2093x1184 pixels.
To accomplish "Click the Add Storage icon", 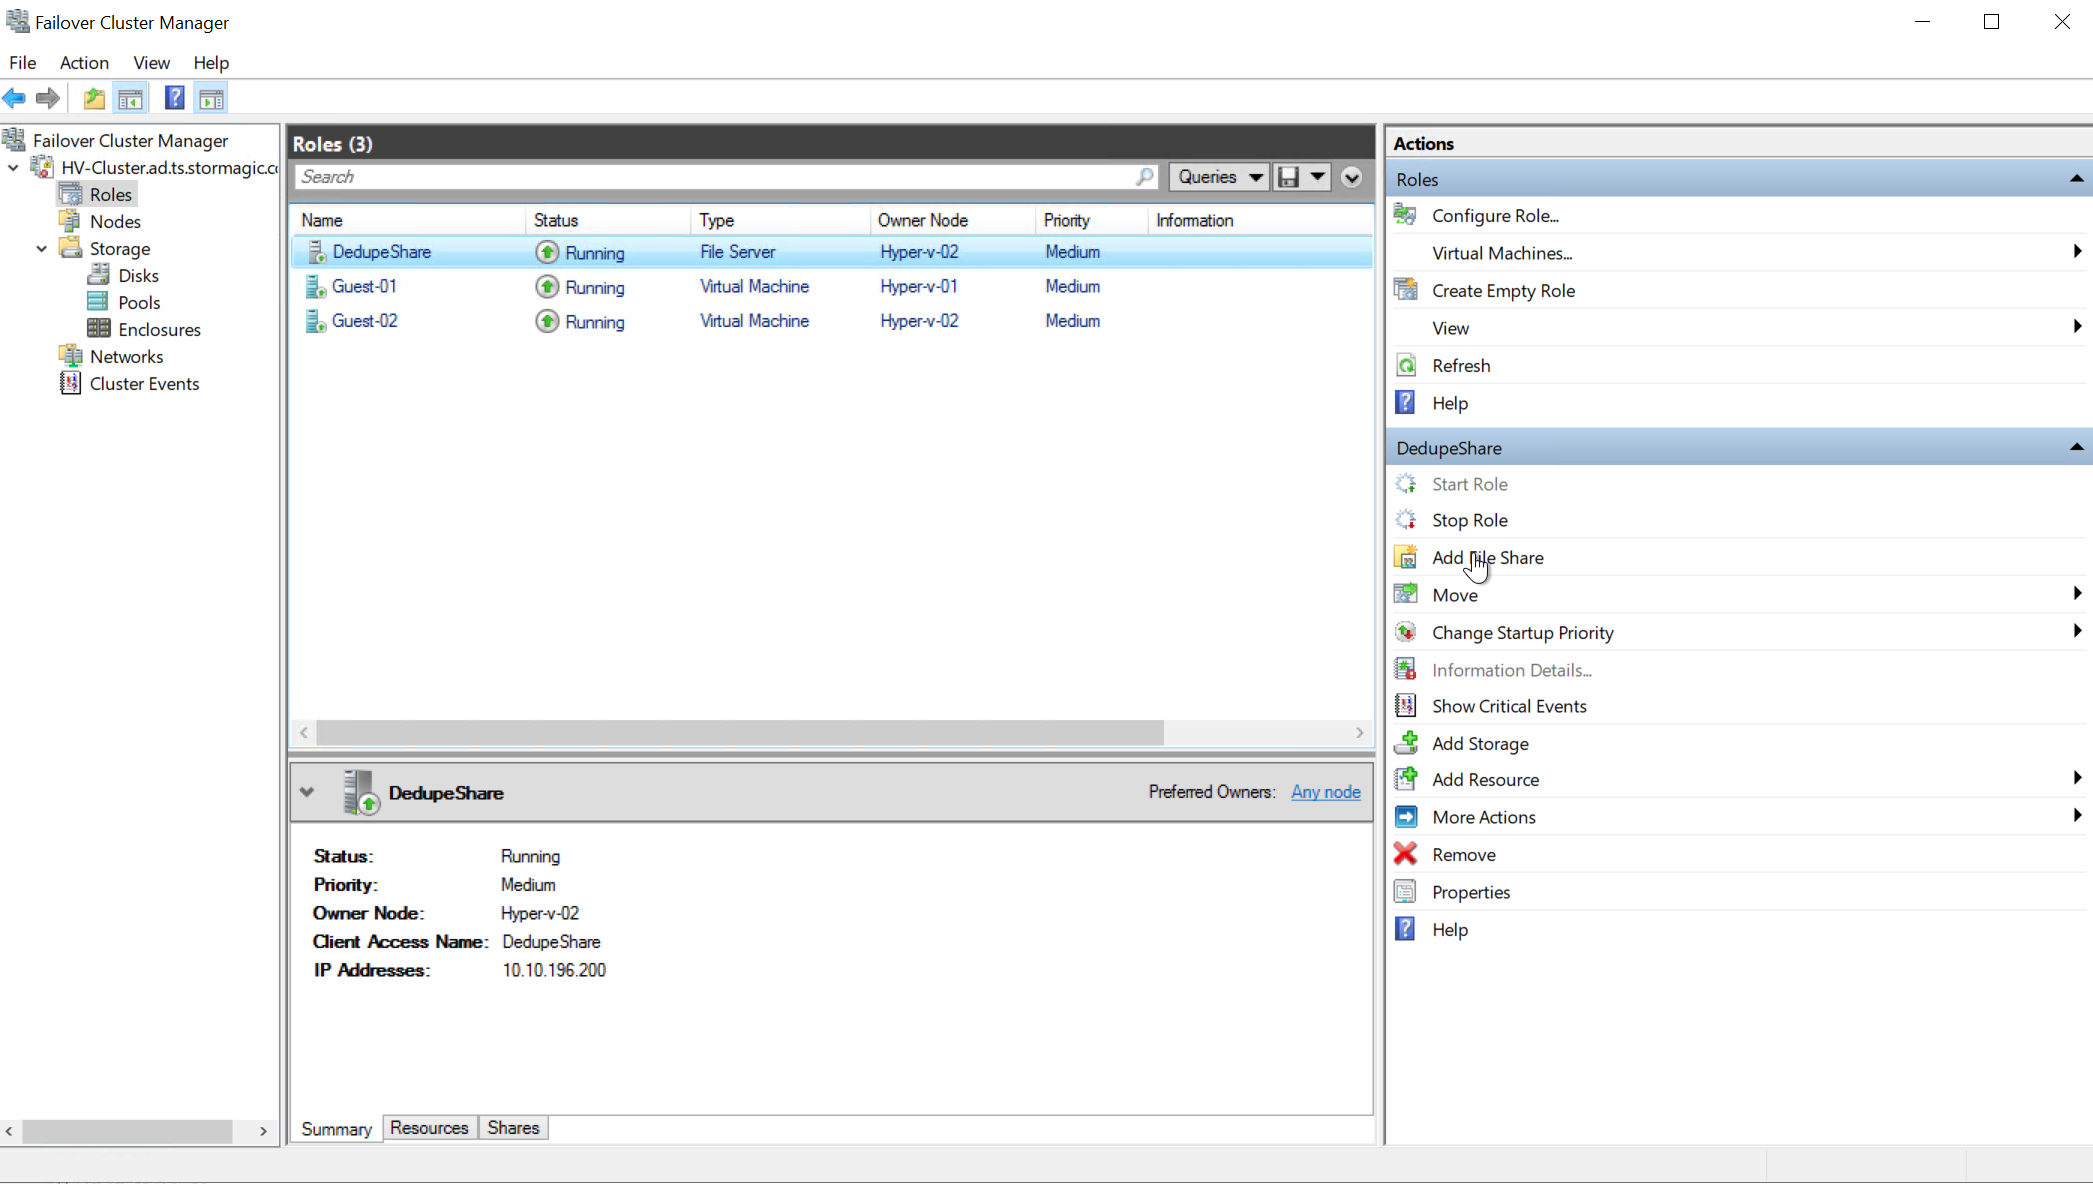I will (x=1405, y=743).
